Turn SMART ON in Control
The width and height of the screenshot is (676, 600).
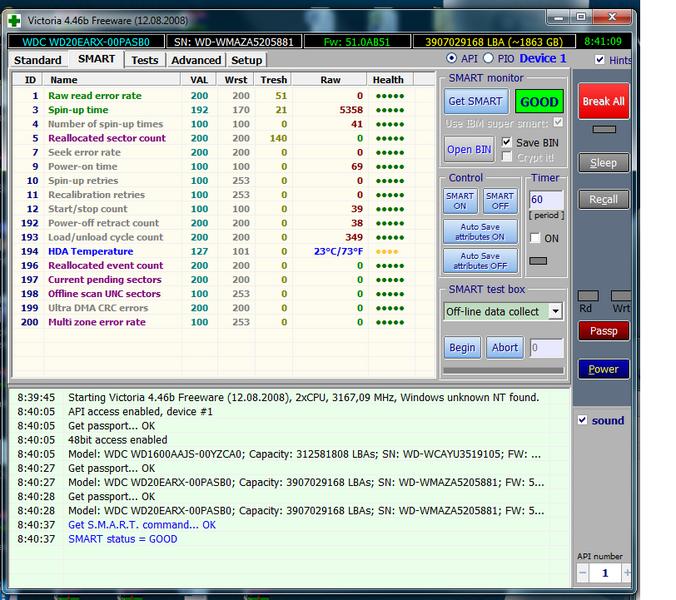(x=460, y=201)
